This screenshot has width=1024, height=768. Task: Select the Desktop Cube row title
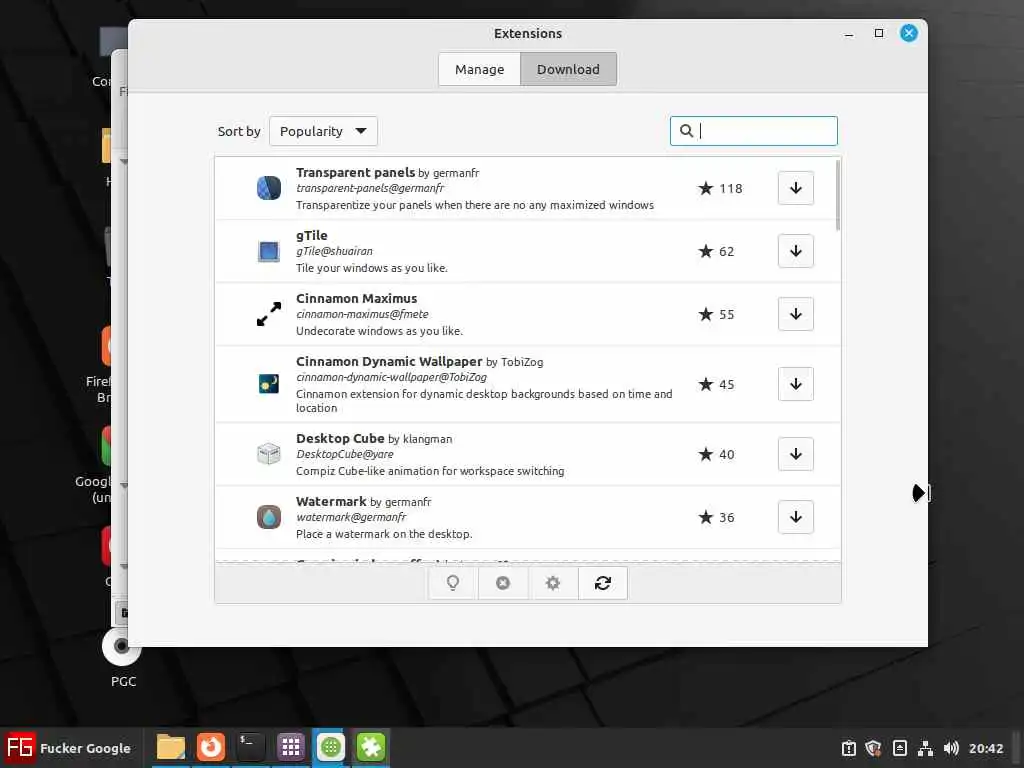pyautogui.click(x=340, y=439)
